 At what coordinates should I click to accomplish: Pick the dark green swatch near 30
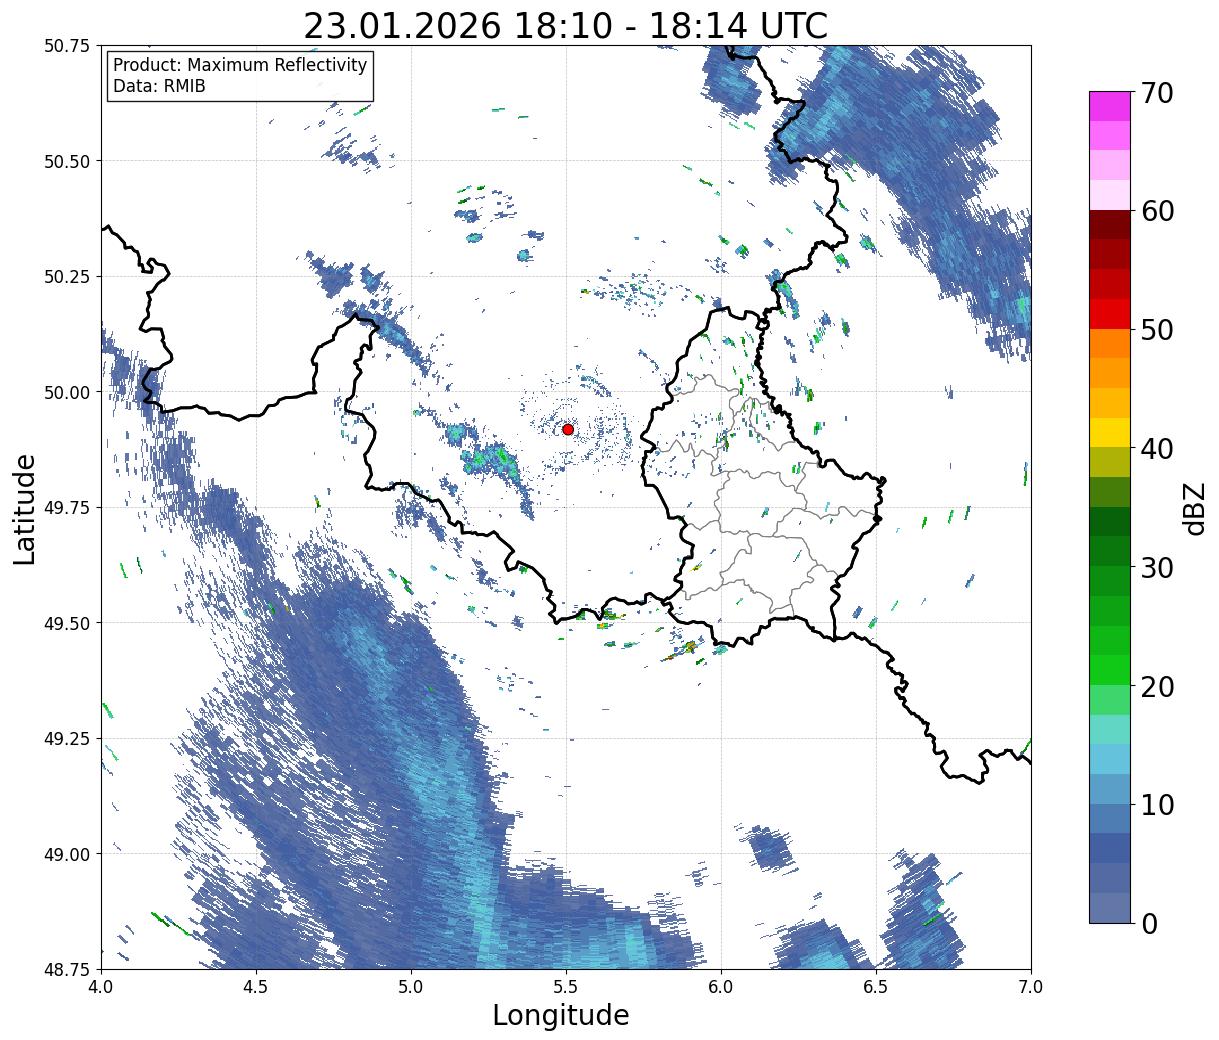coord(1110,552)
